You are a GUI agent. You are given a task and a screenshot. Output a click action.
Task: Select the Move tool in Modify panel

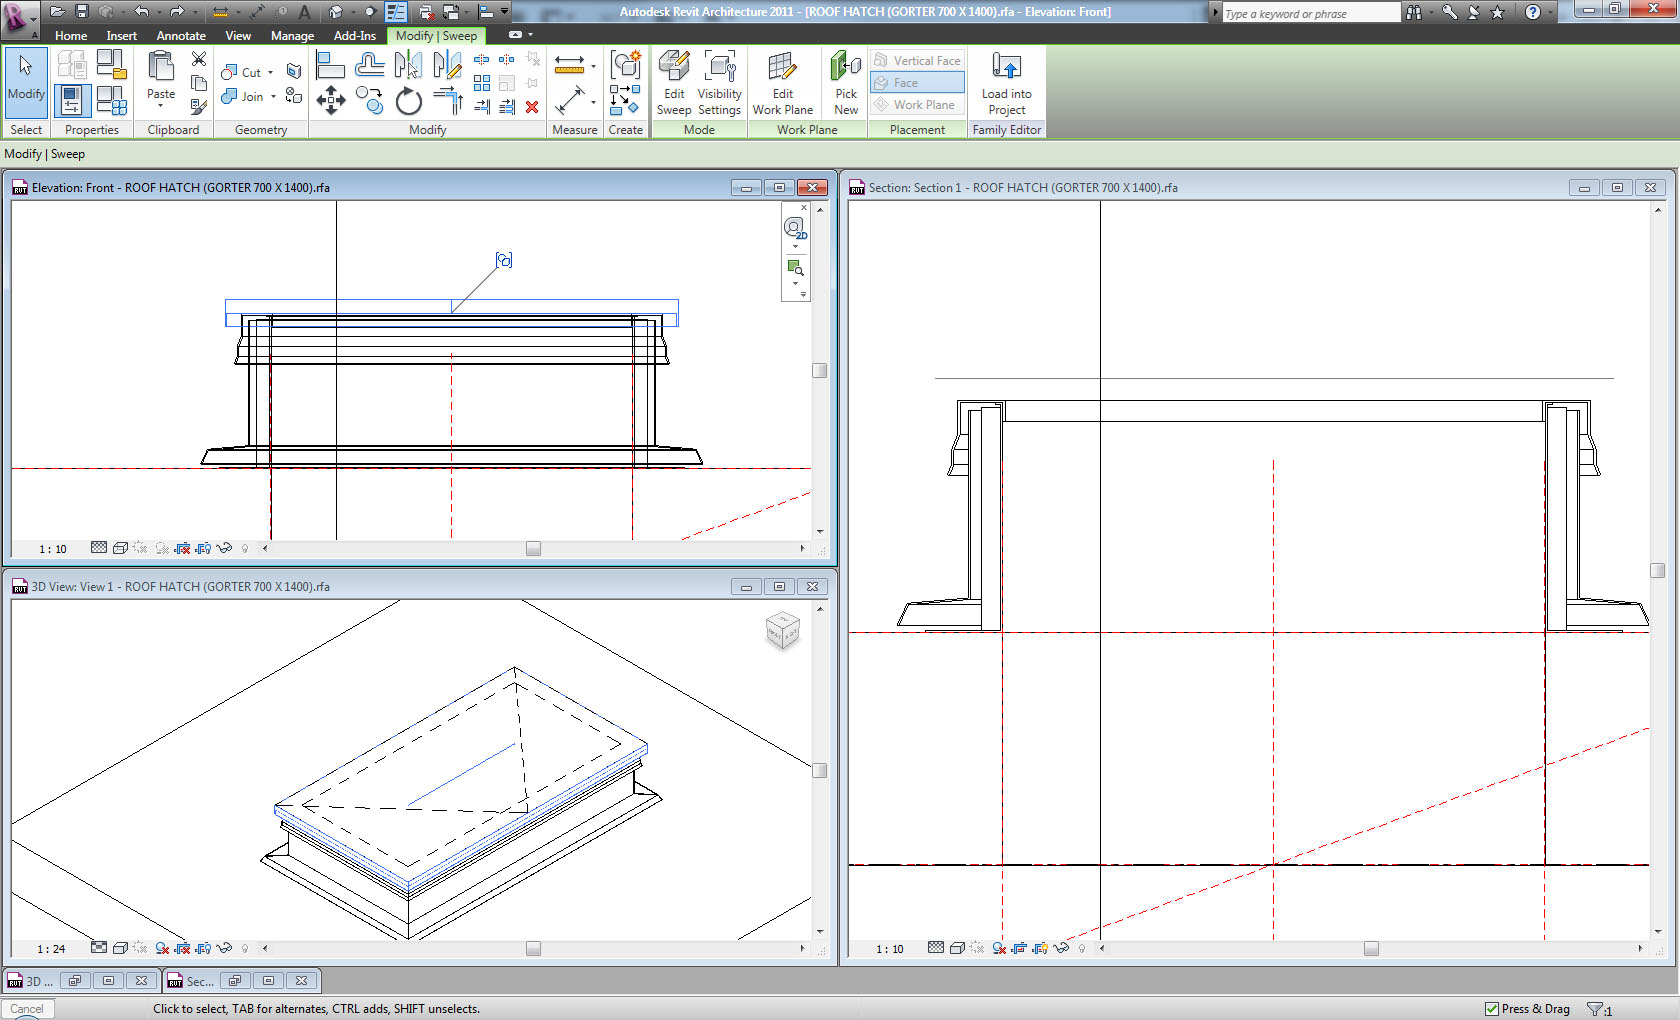pos(331,100)
